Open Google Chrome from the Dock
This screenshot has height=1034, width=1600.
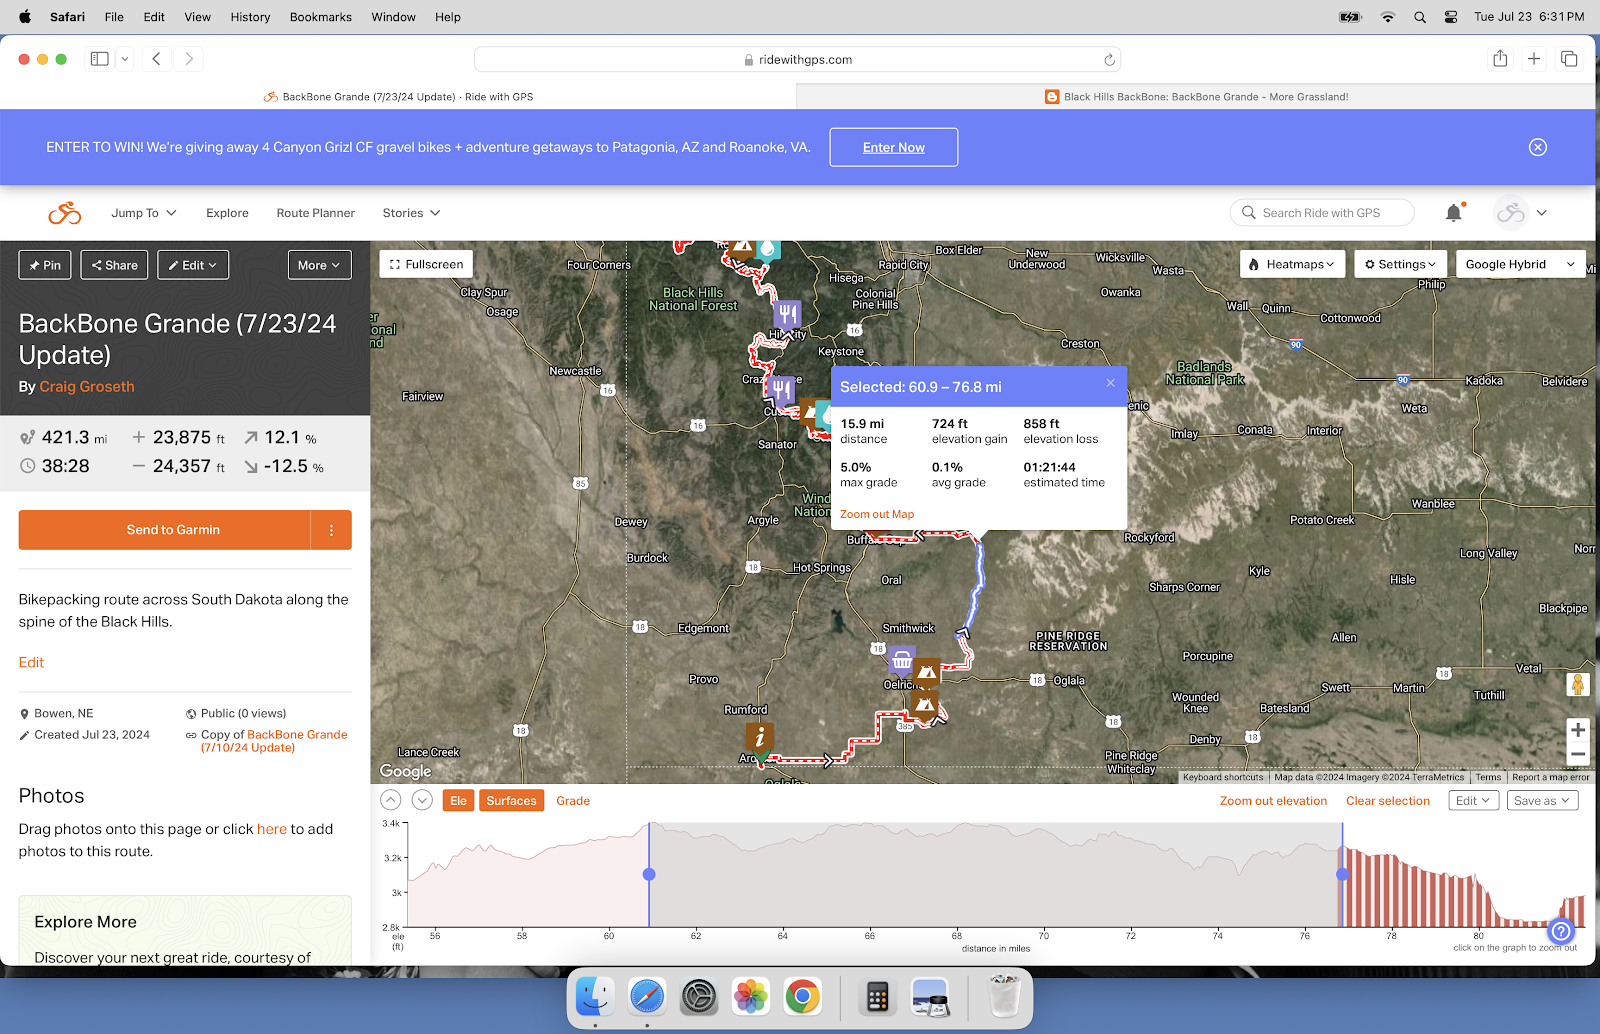[x=802, y=997]
